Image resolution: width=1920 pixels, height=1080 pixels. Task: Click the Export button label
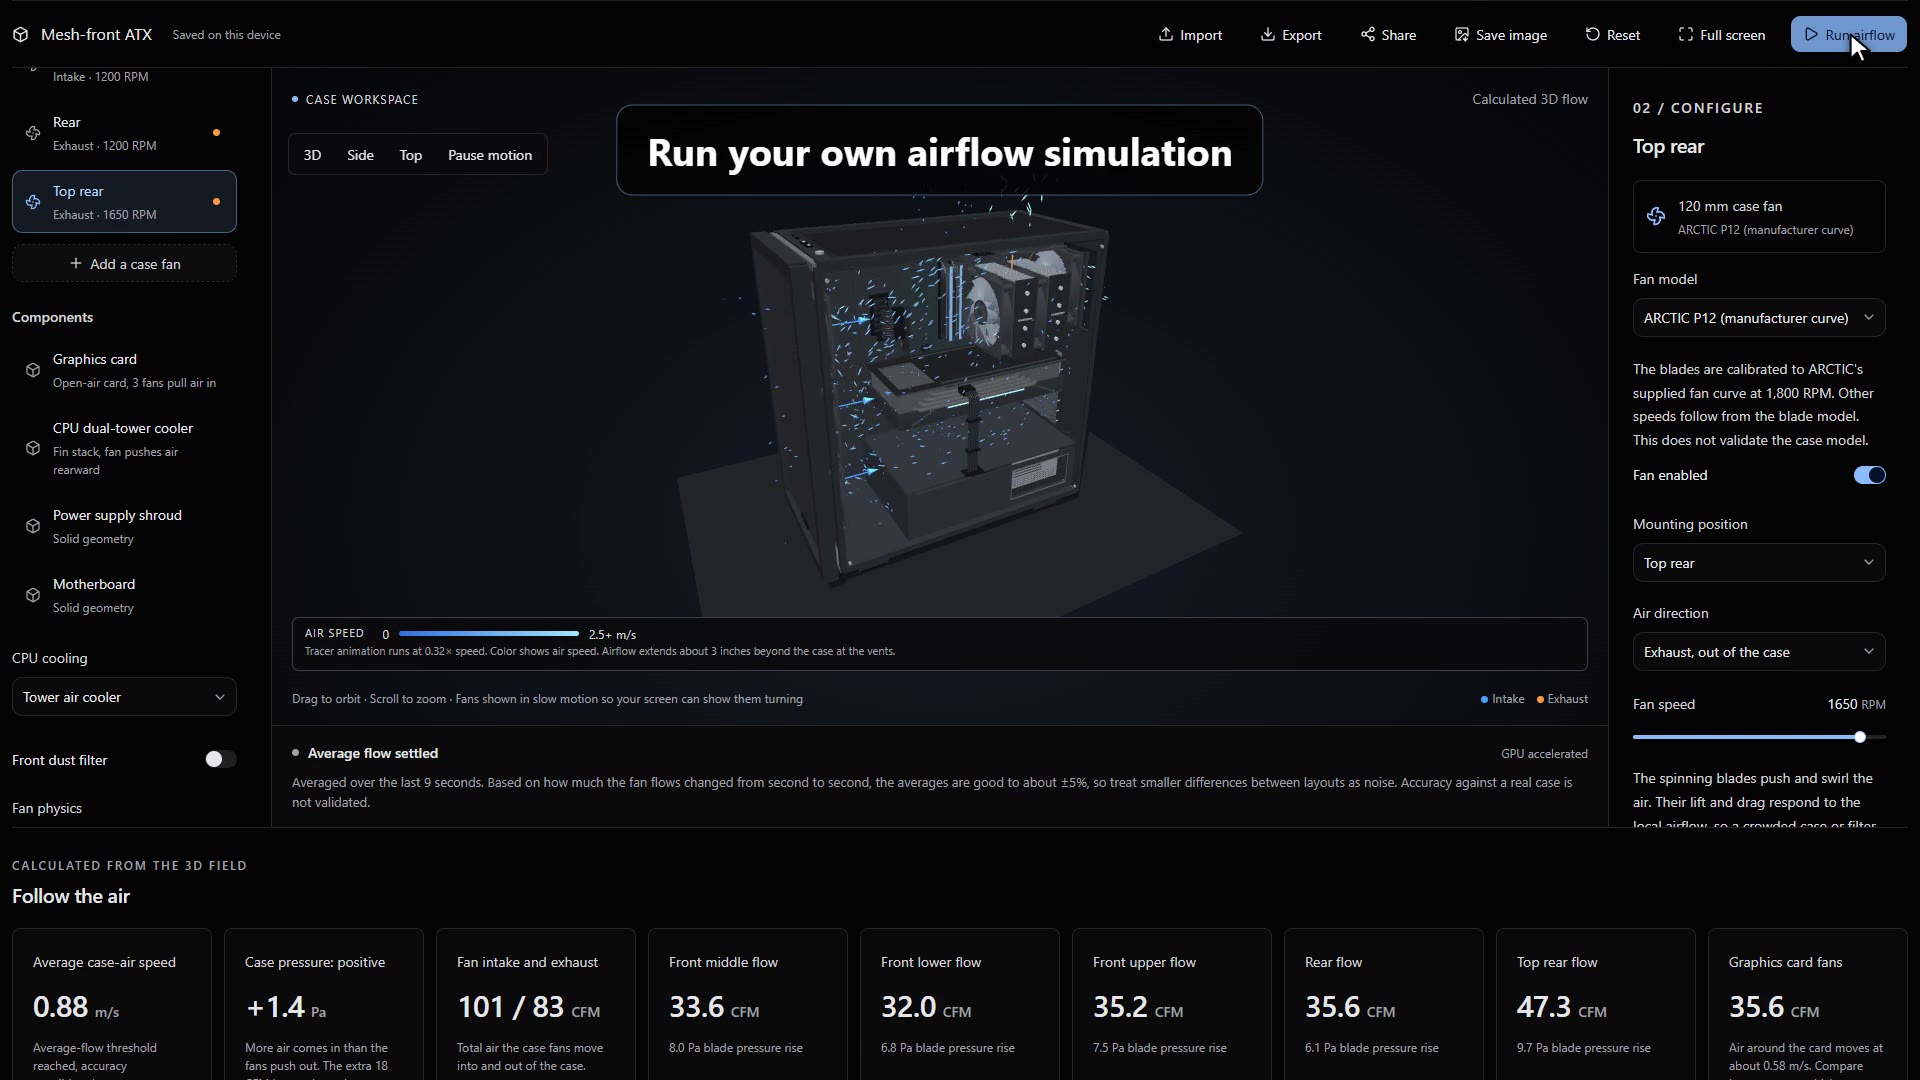pos(1302,35)
